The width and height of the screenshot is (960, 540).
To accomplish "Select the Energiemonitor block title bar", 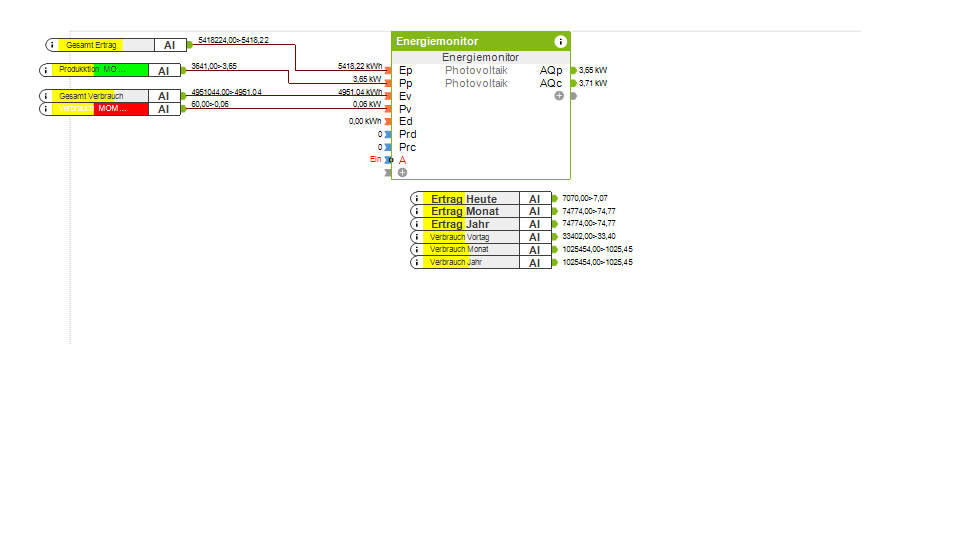I will click(x=481, y=42).
